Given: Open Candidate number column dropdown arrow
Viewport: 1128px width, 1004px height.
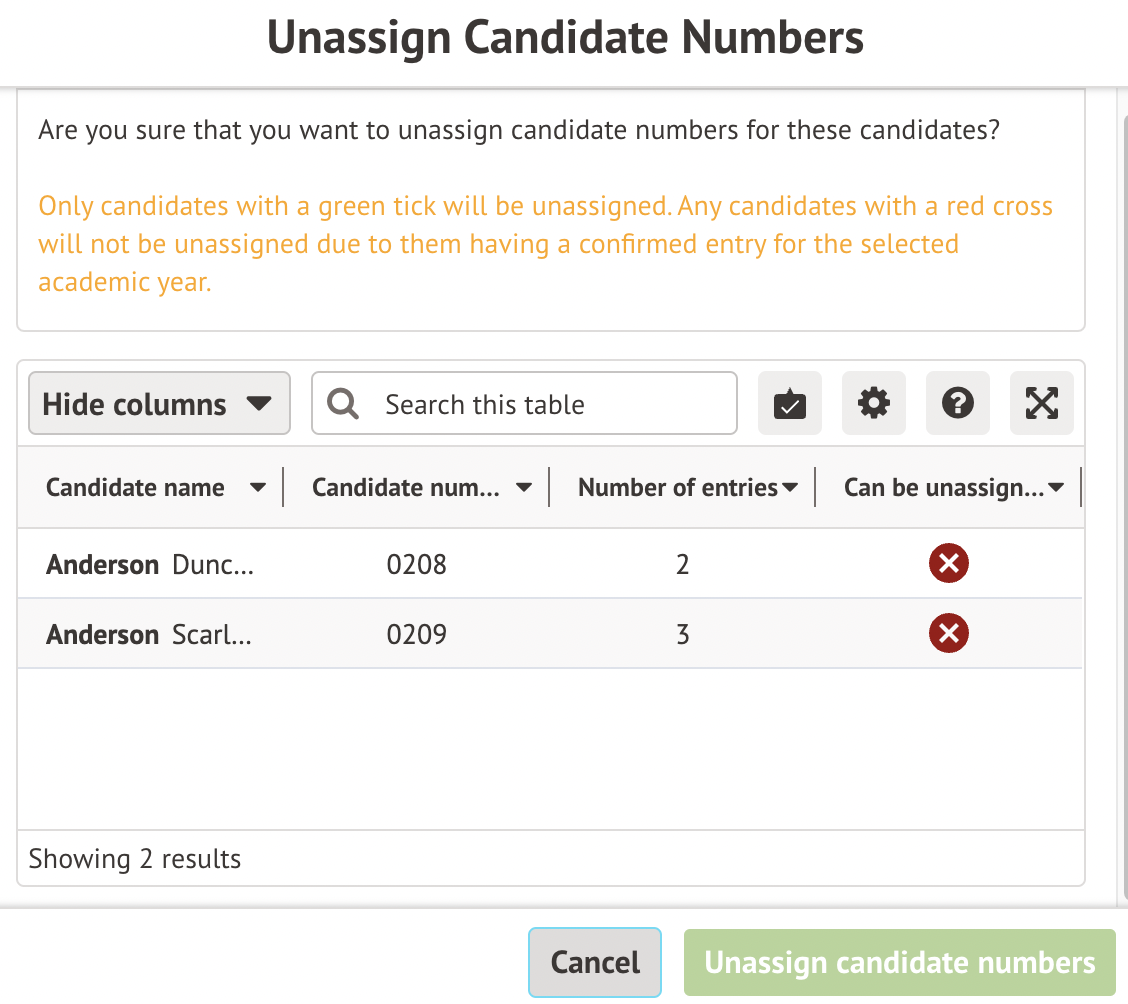Looking at the screenshot, I should pyautogui.click(x=523, y=488).
